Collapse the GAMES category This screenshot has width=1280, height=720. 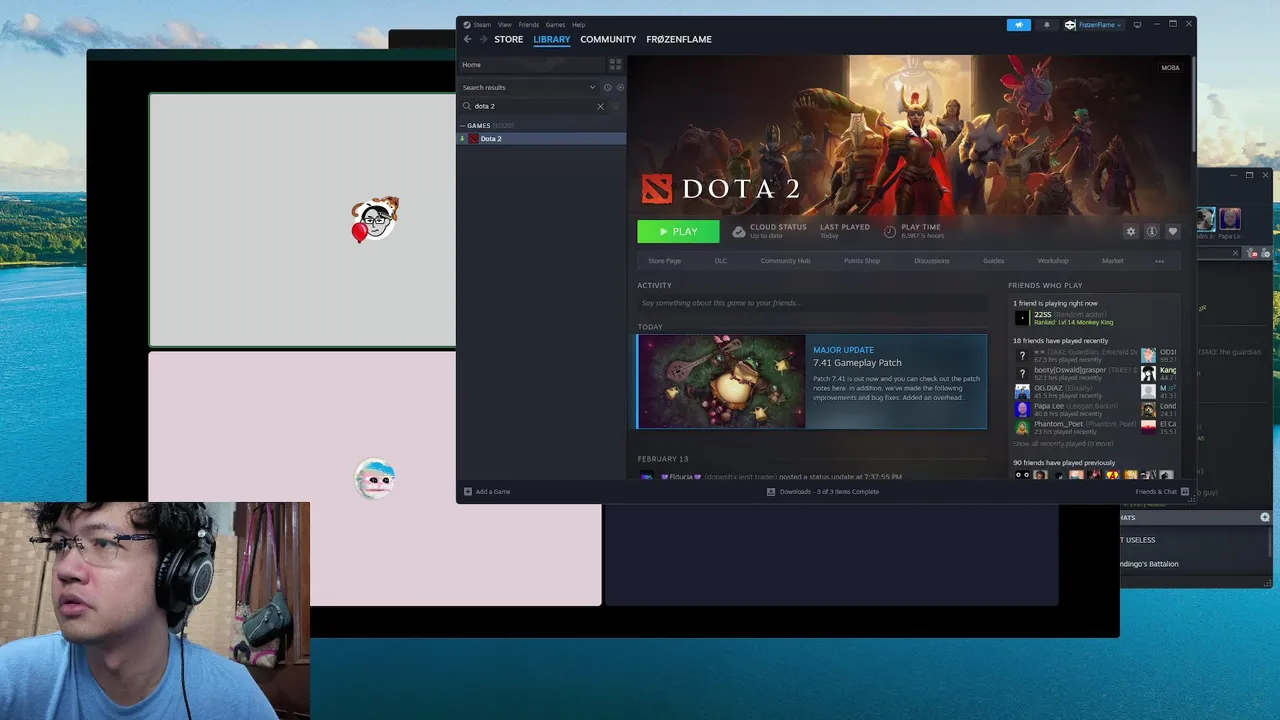coord(462,126)
